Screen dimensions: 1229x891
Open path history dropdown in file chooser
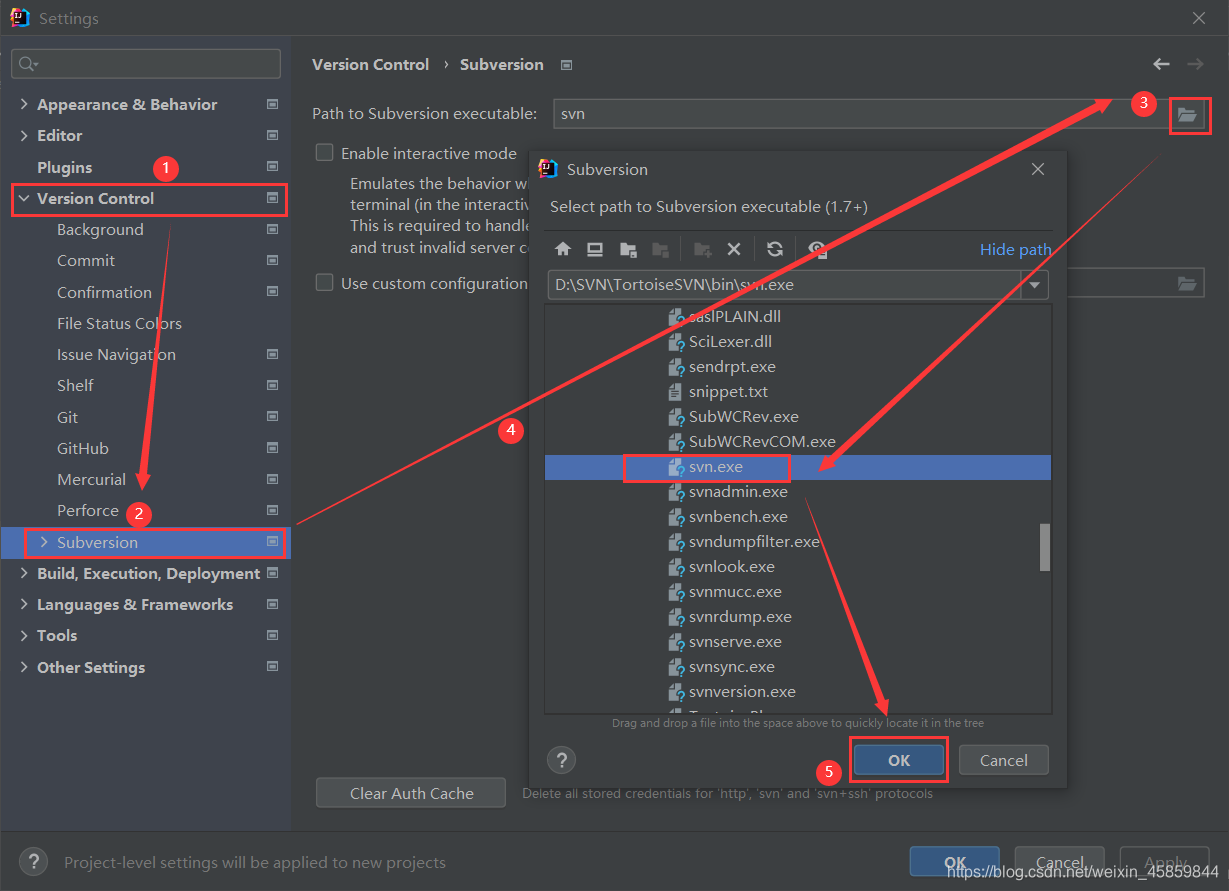[x=1034, y=285]
